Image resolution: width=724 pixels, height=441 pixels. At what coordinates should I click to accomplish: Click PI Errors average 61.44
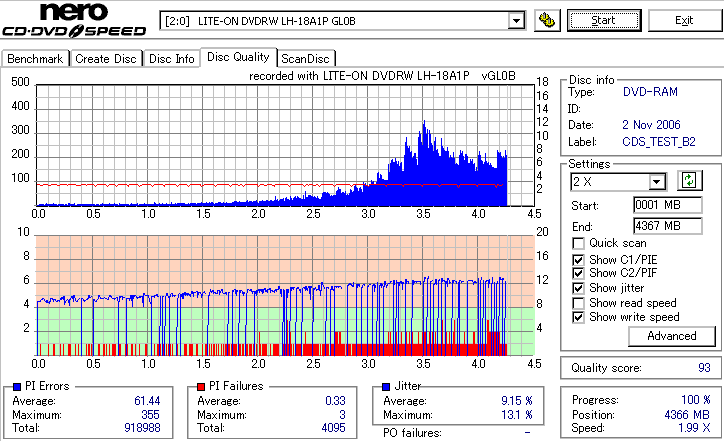point(147,401)
